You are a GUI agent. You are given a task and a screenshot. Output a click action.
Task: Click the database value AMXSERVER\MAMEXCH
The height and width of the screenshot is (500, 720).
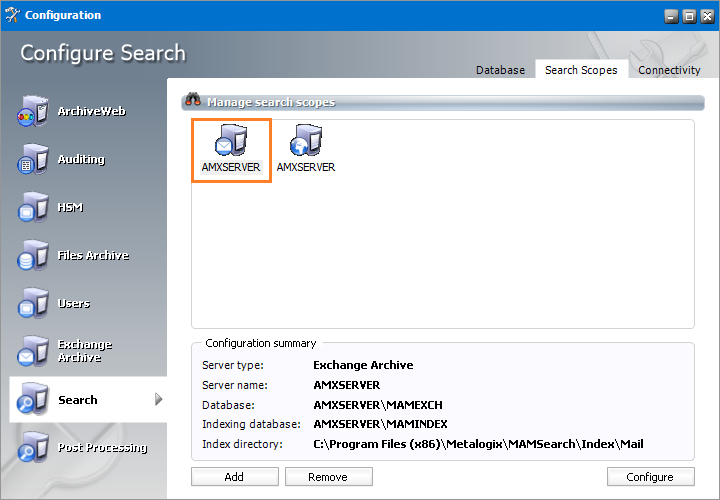click(378, 405)
